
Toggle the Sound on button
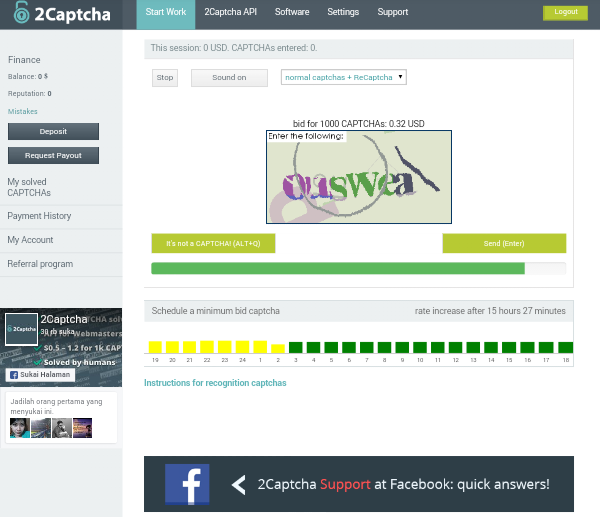(229, 78)
